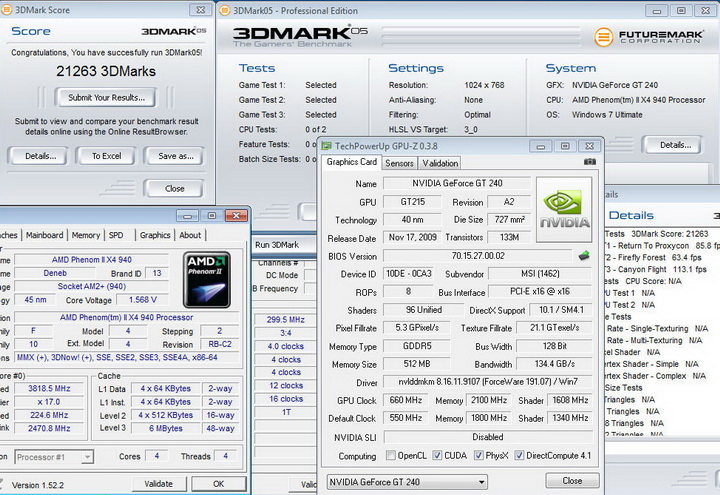720x495 pixels.
Task: Click the Memory Type GDDR5 field
Action: click(416, 346)
